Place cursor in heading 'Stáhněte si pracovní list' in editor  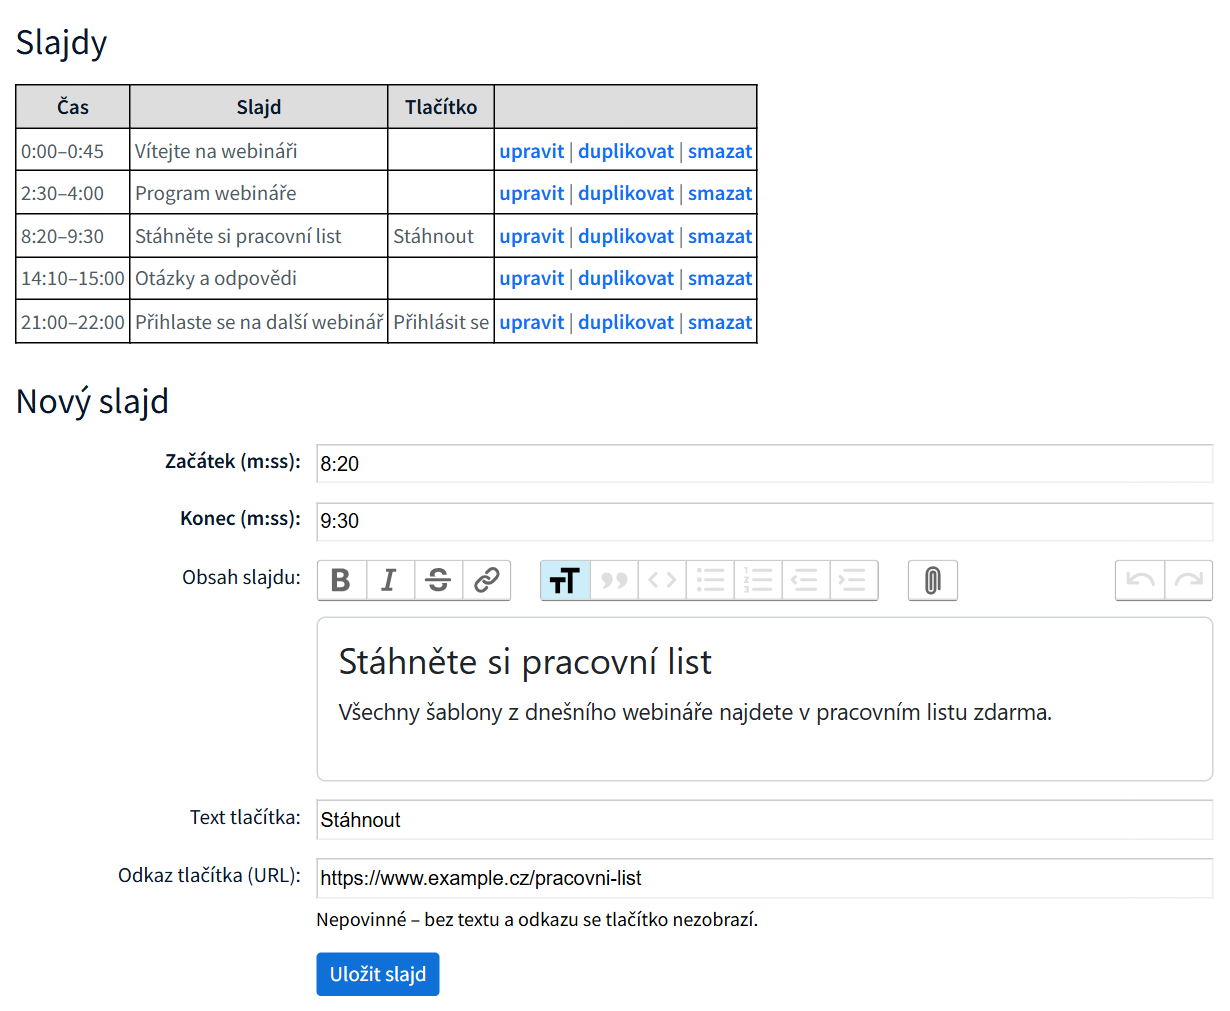pyautogui.click(x=525, y=662)
